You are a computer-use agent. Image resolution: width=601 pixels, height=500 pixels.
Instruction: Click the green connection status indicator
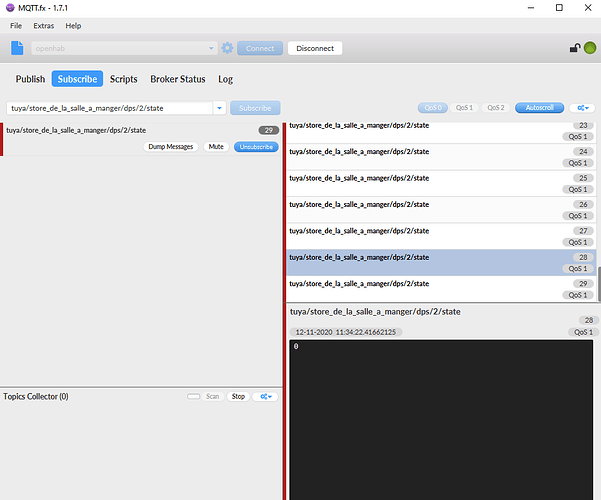pyautogui.click(x=590, y=48)
